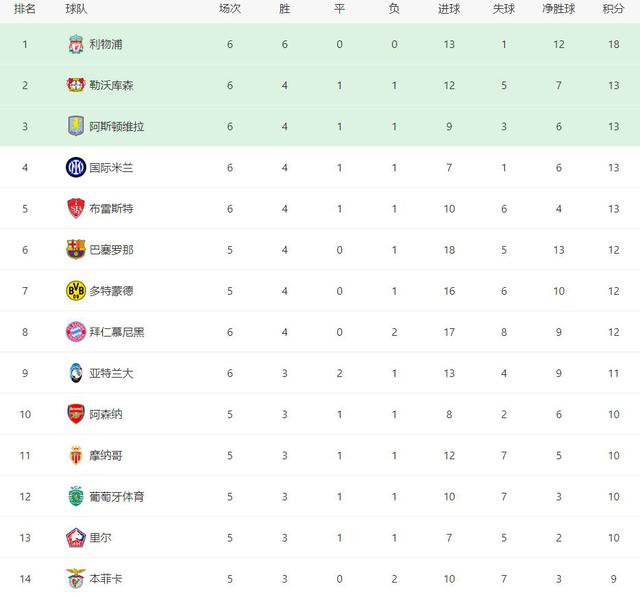This screenshot has height=597, width=640.
Task: Click the 排名 column header
Action: pyautogui.click(x=25, y=9)
